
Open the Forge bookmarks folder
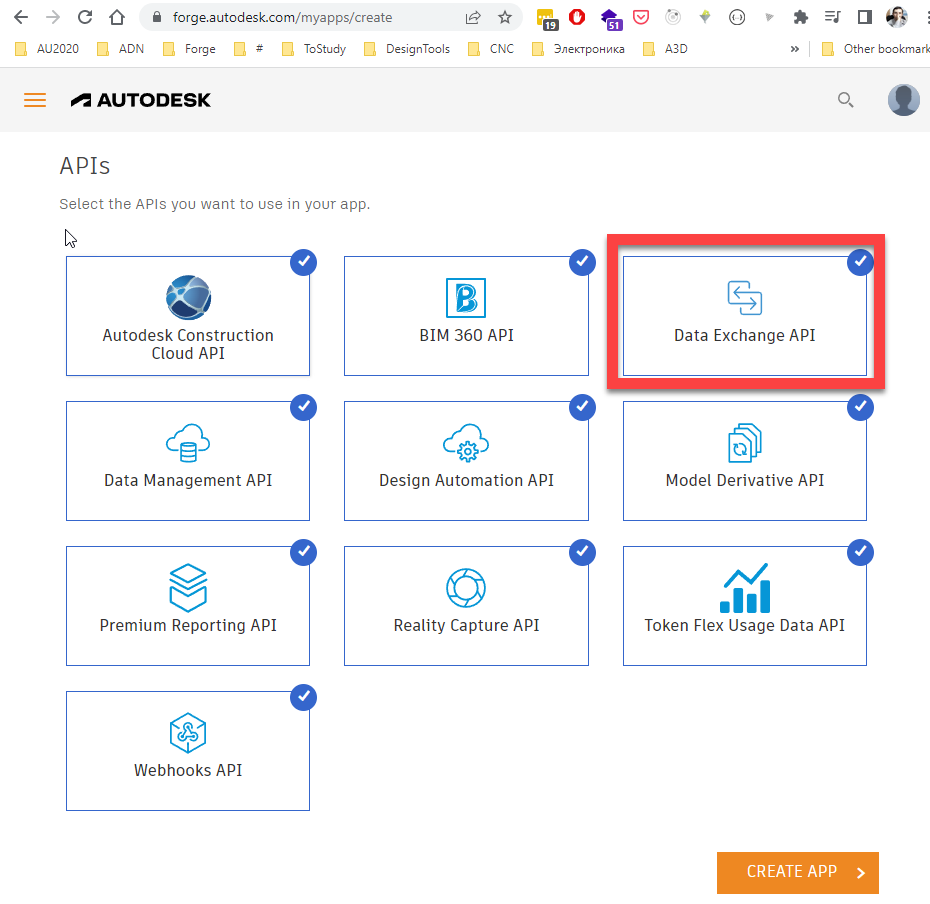(190, 49)
